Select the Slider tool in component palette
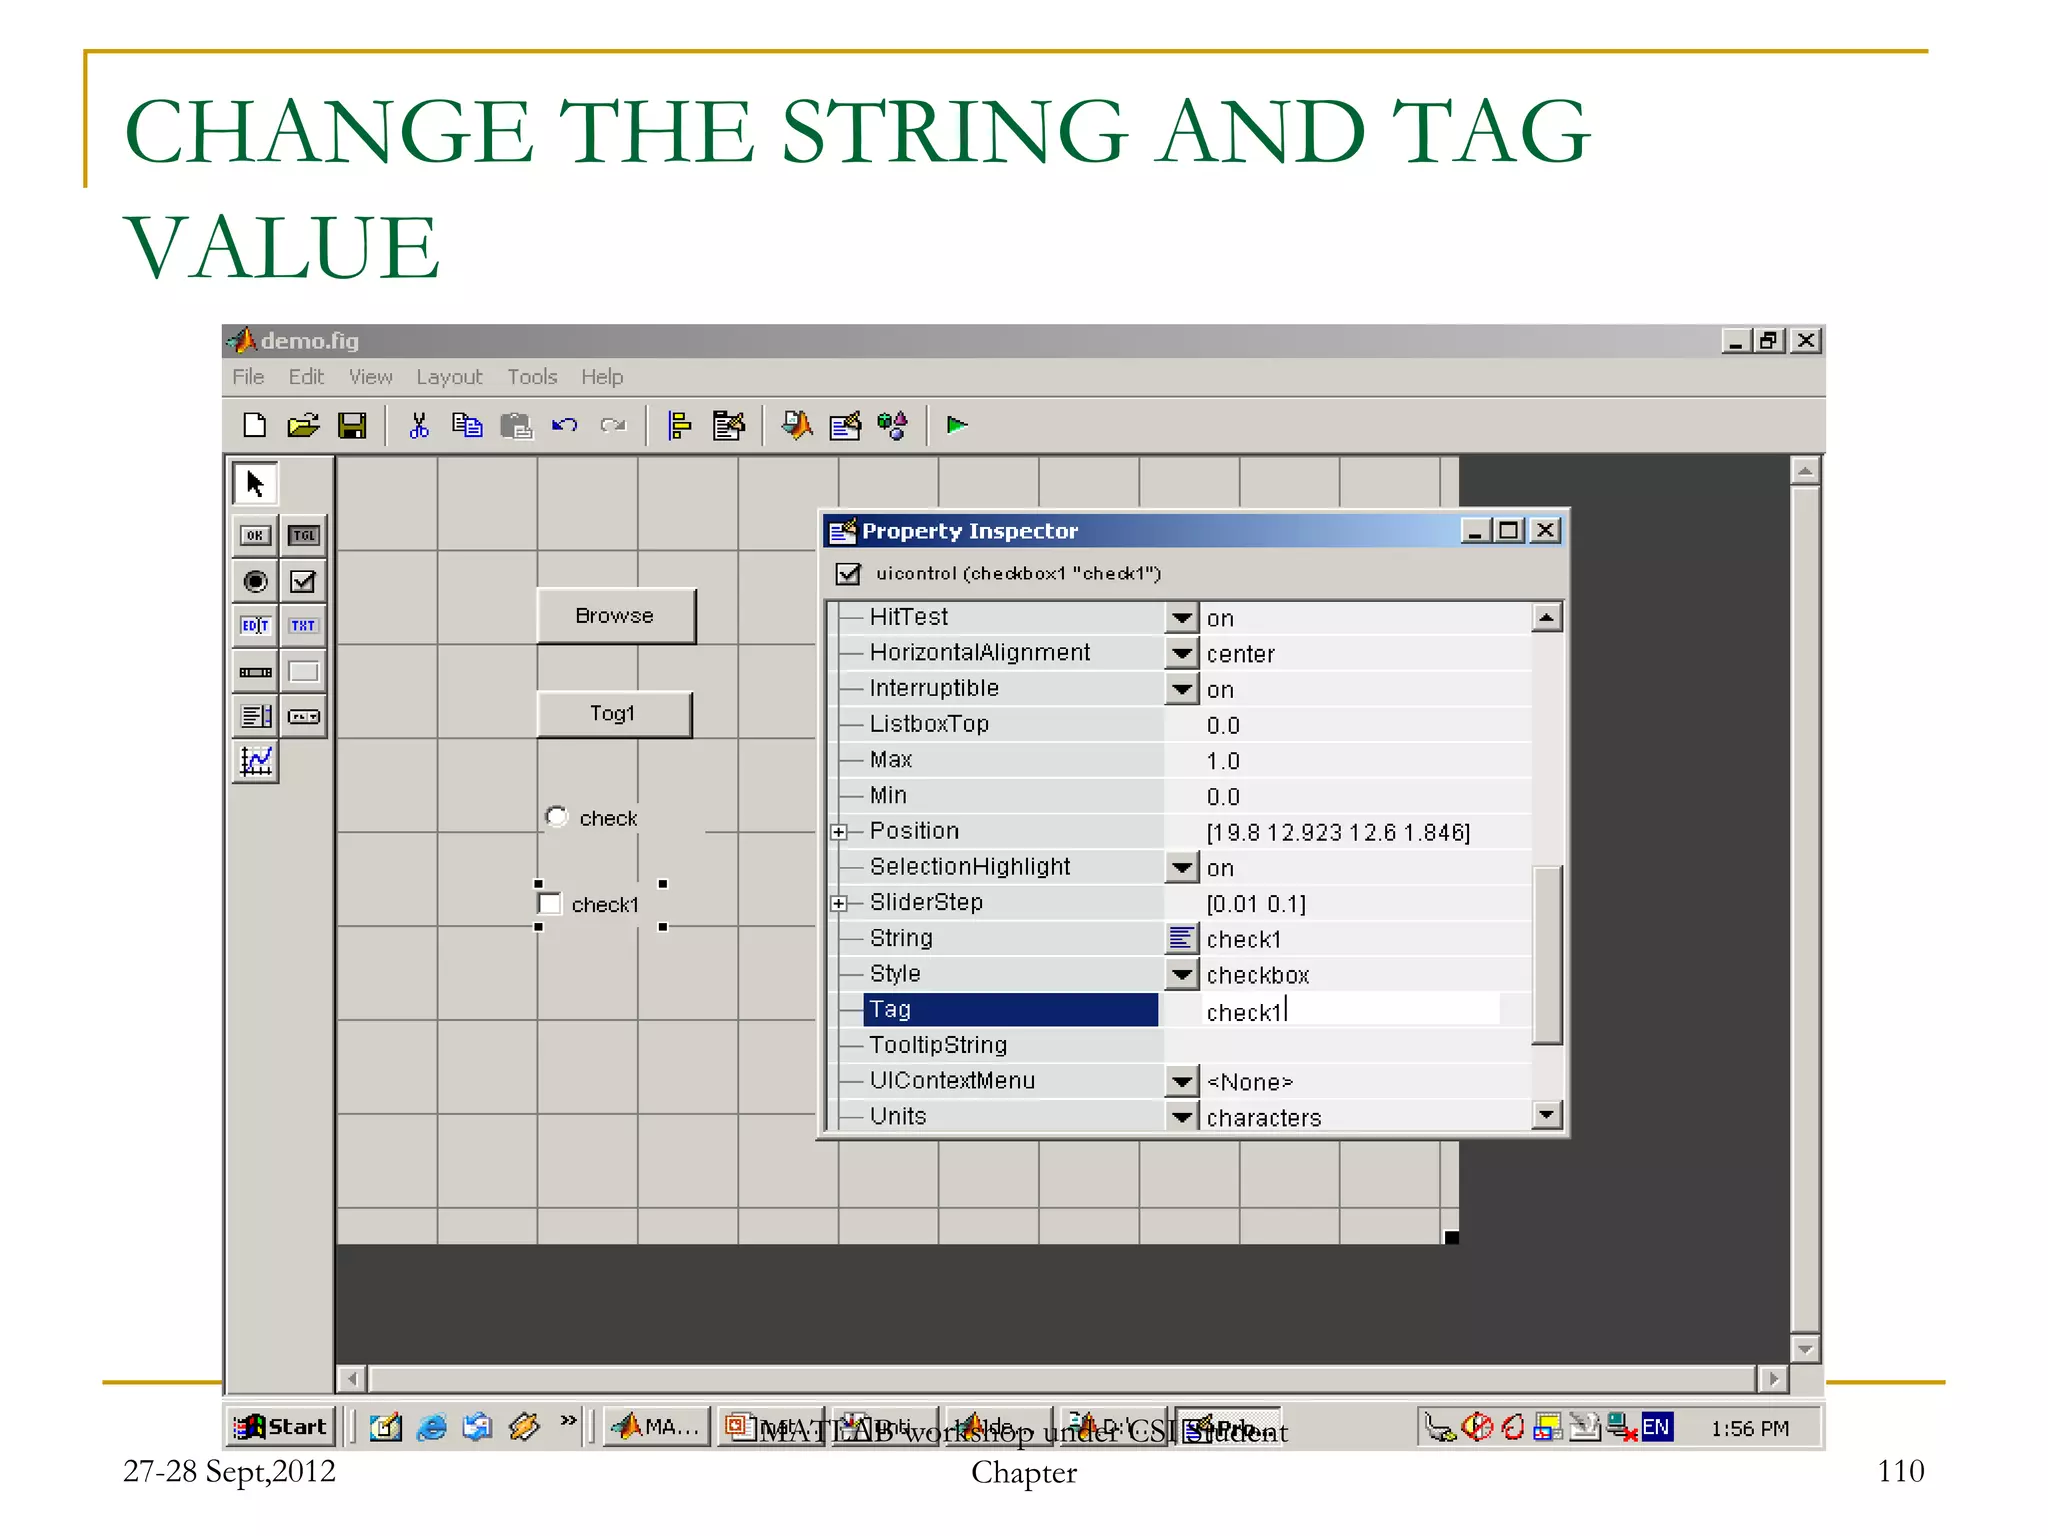2048x1536 pixels. point(255,672)
